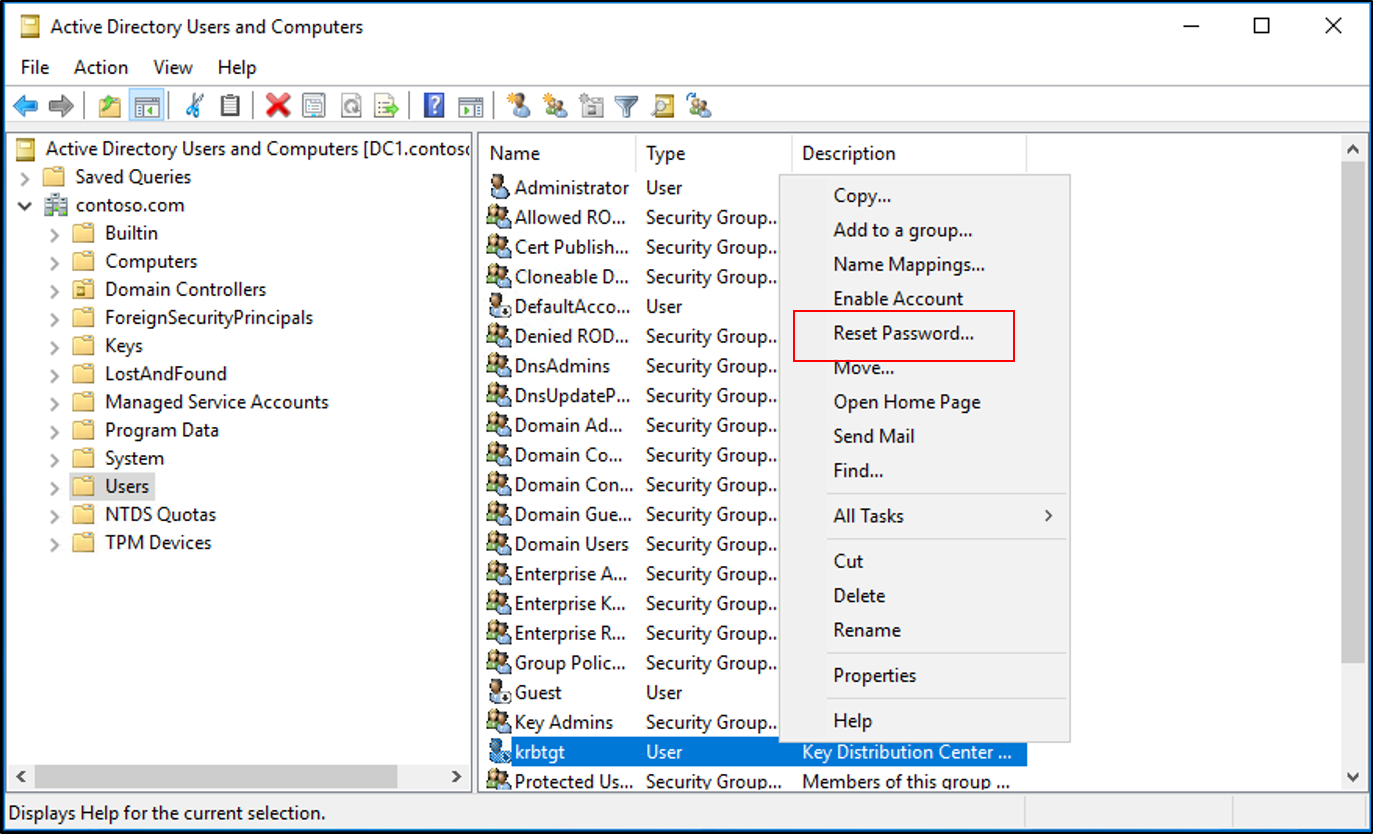Viewport: 1373px width, 834px height.
Task: Click the Export List toolbar icon
Action: click(386, 106)
